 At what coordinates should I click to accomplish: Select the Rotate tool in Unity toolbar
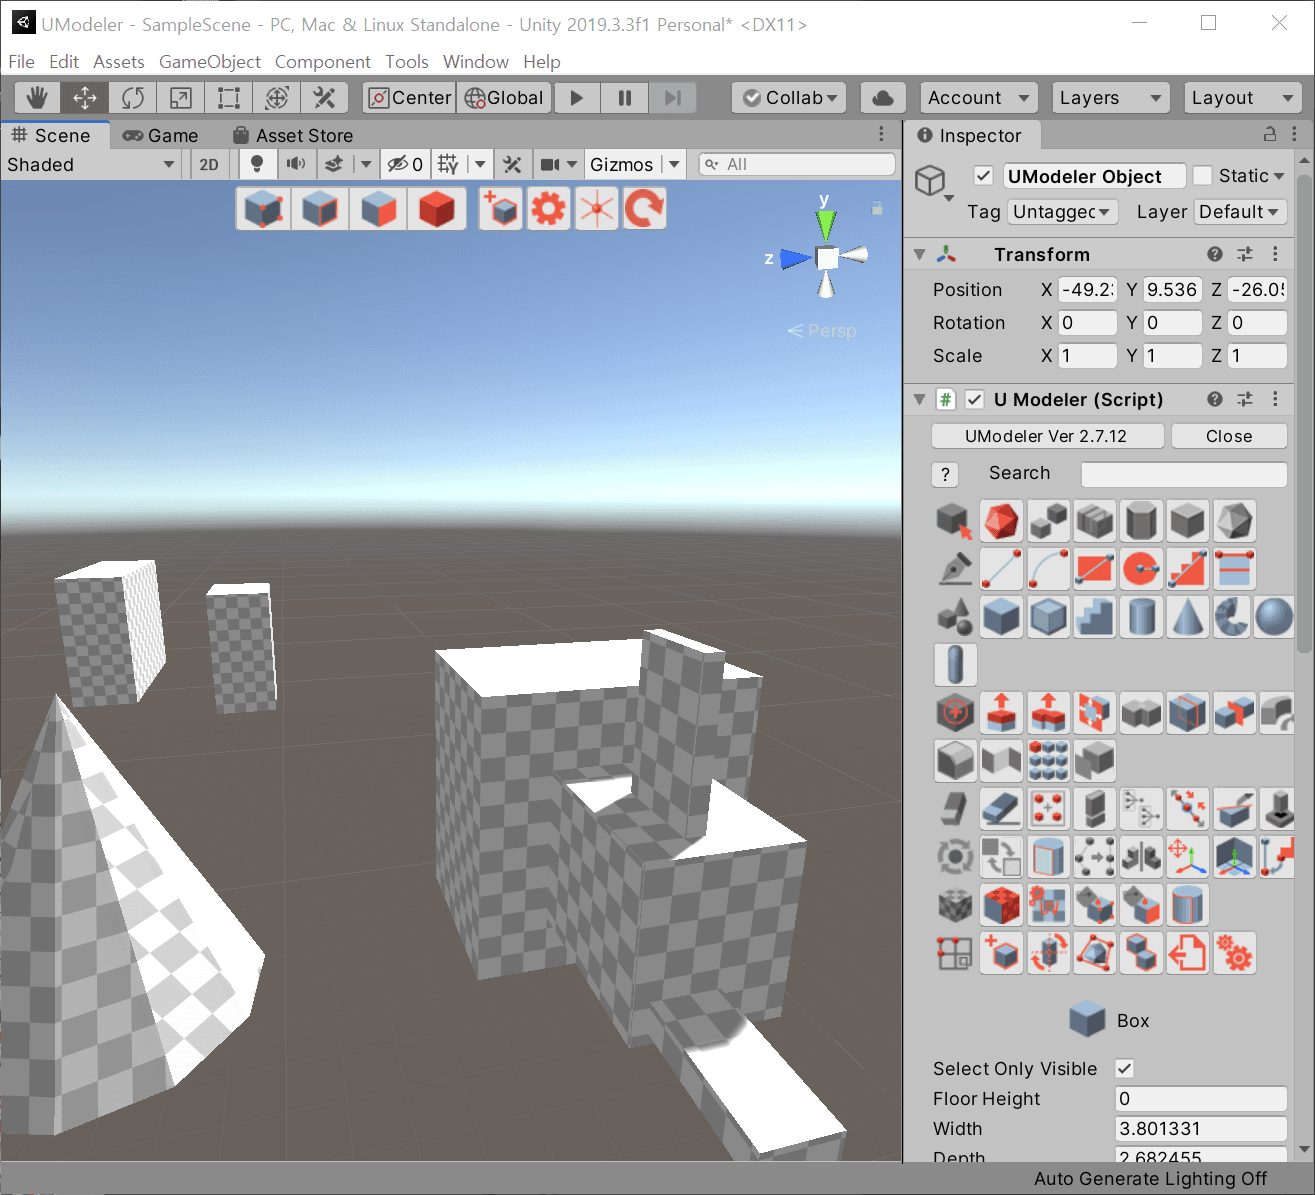pyautogui.click(x=133, y=98)
